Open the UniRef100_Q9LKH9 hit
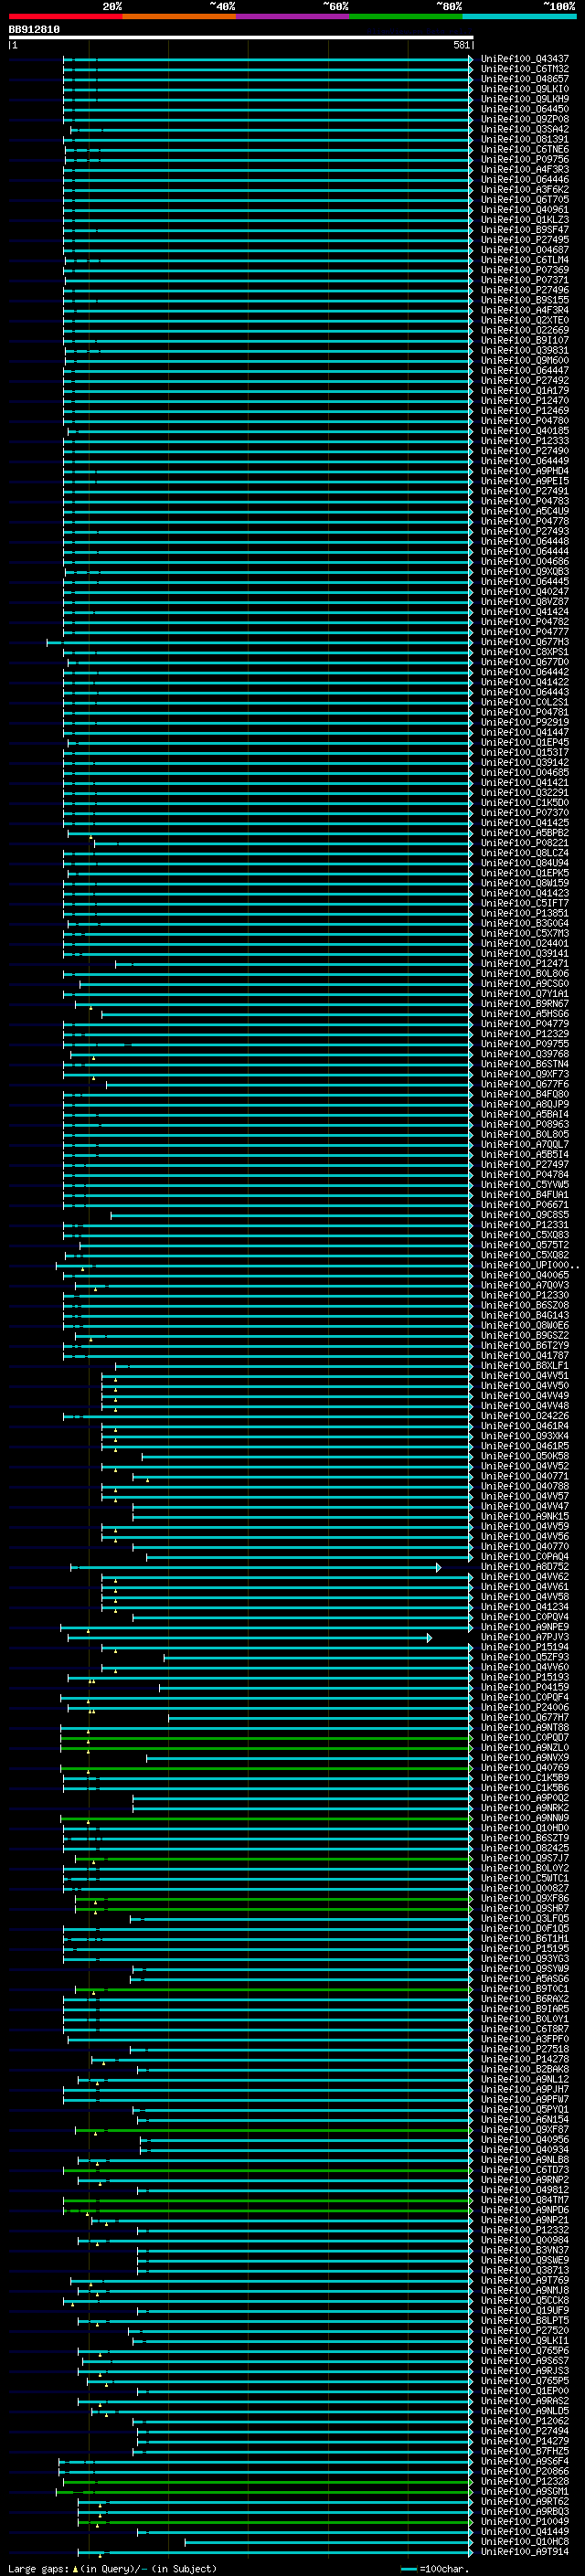This screenshot has width=585, height=2576. coord(525,99)
